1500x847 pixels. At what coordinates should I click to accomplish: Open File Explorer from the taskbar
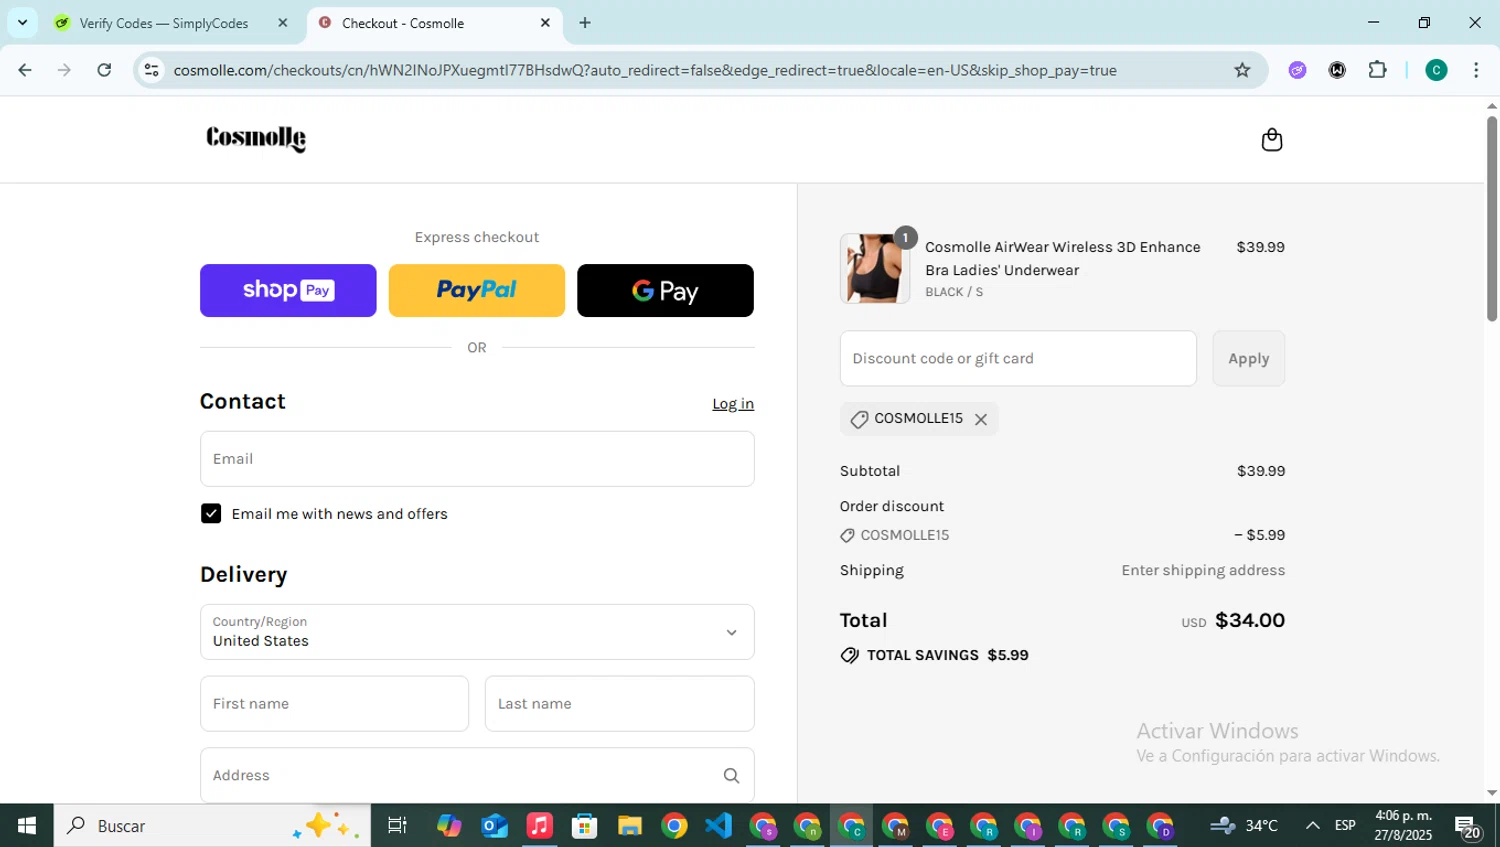click(x=629, y=826)
